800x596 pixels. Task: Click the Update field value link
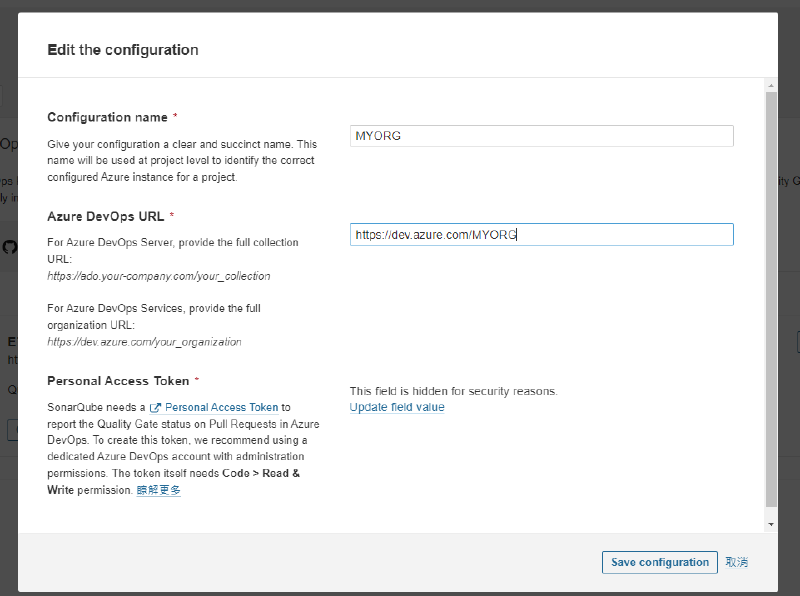397,407
